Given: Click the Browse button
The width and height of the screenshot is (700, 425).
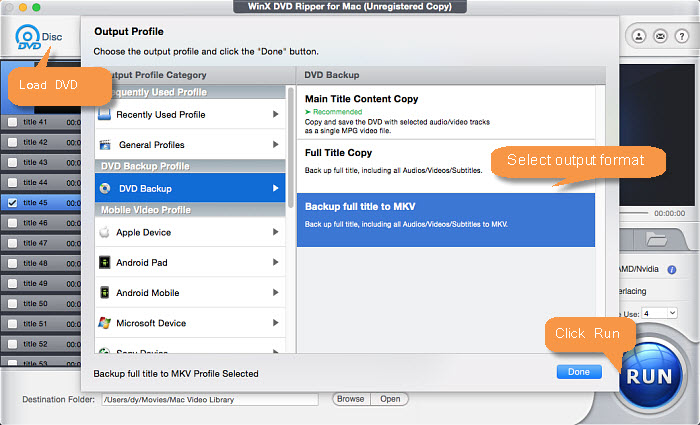Looking at the screenshot, I should tap(351, 399).
